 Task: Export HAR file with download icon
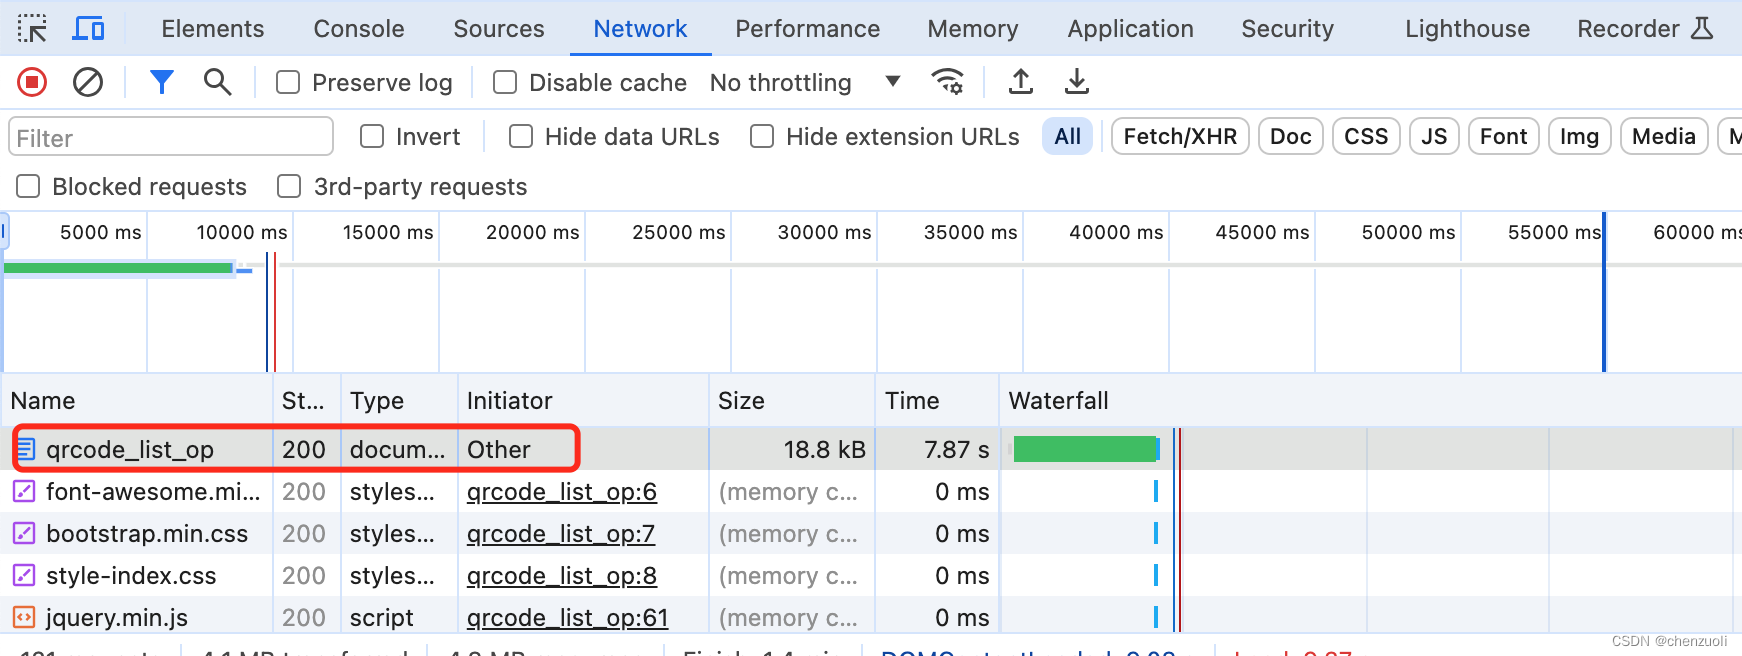1076,81
